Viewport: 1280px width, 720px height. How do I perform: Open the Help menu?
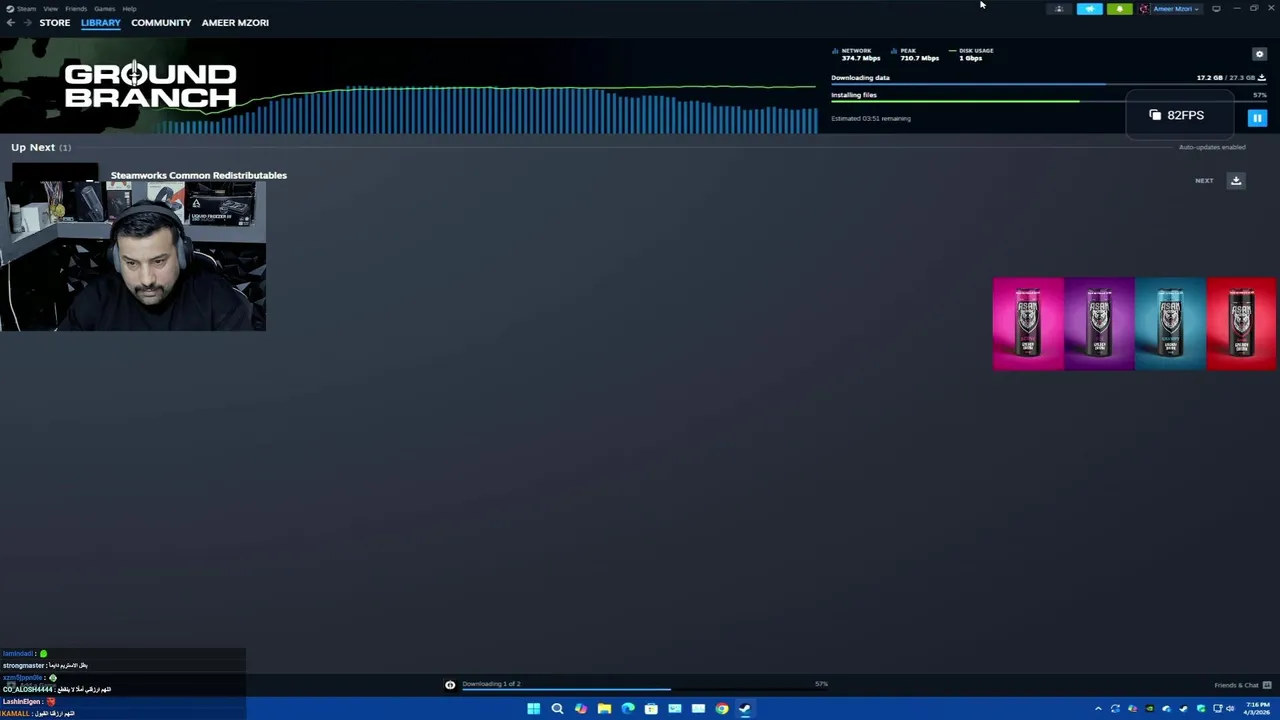point(129,8)
